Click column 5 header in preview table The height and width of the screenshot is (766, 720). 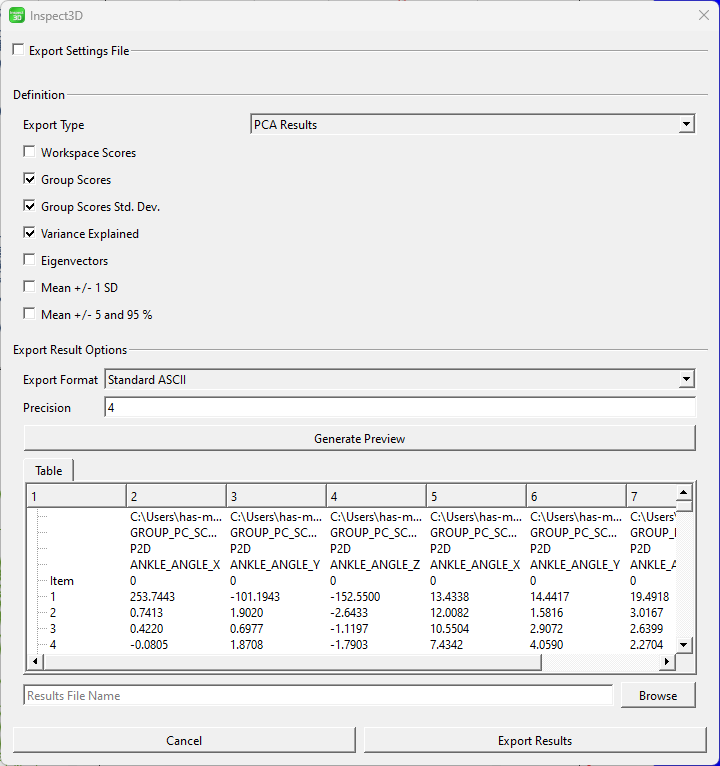click(x=475, y=497)
